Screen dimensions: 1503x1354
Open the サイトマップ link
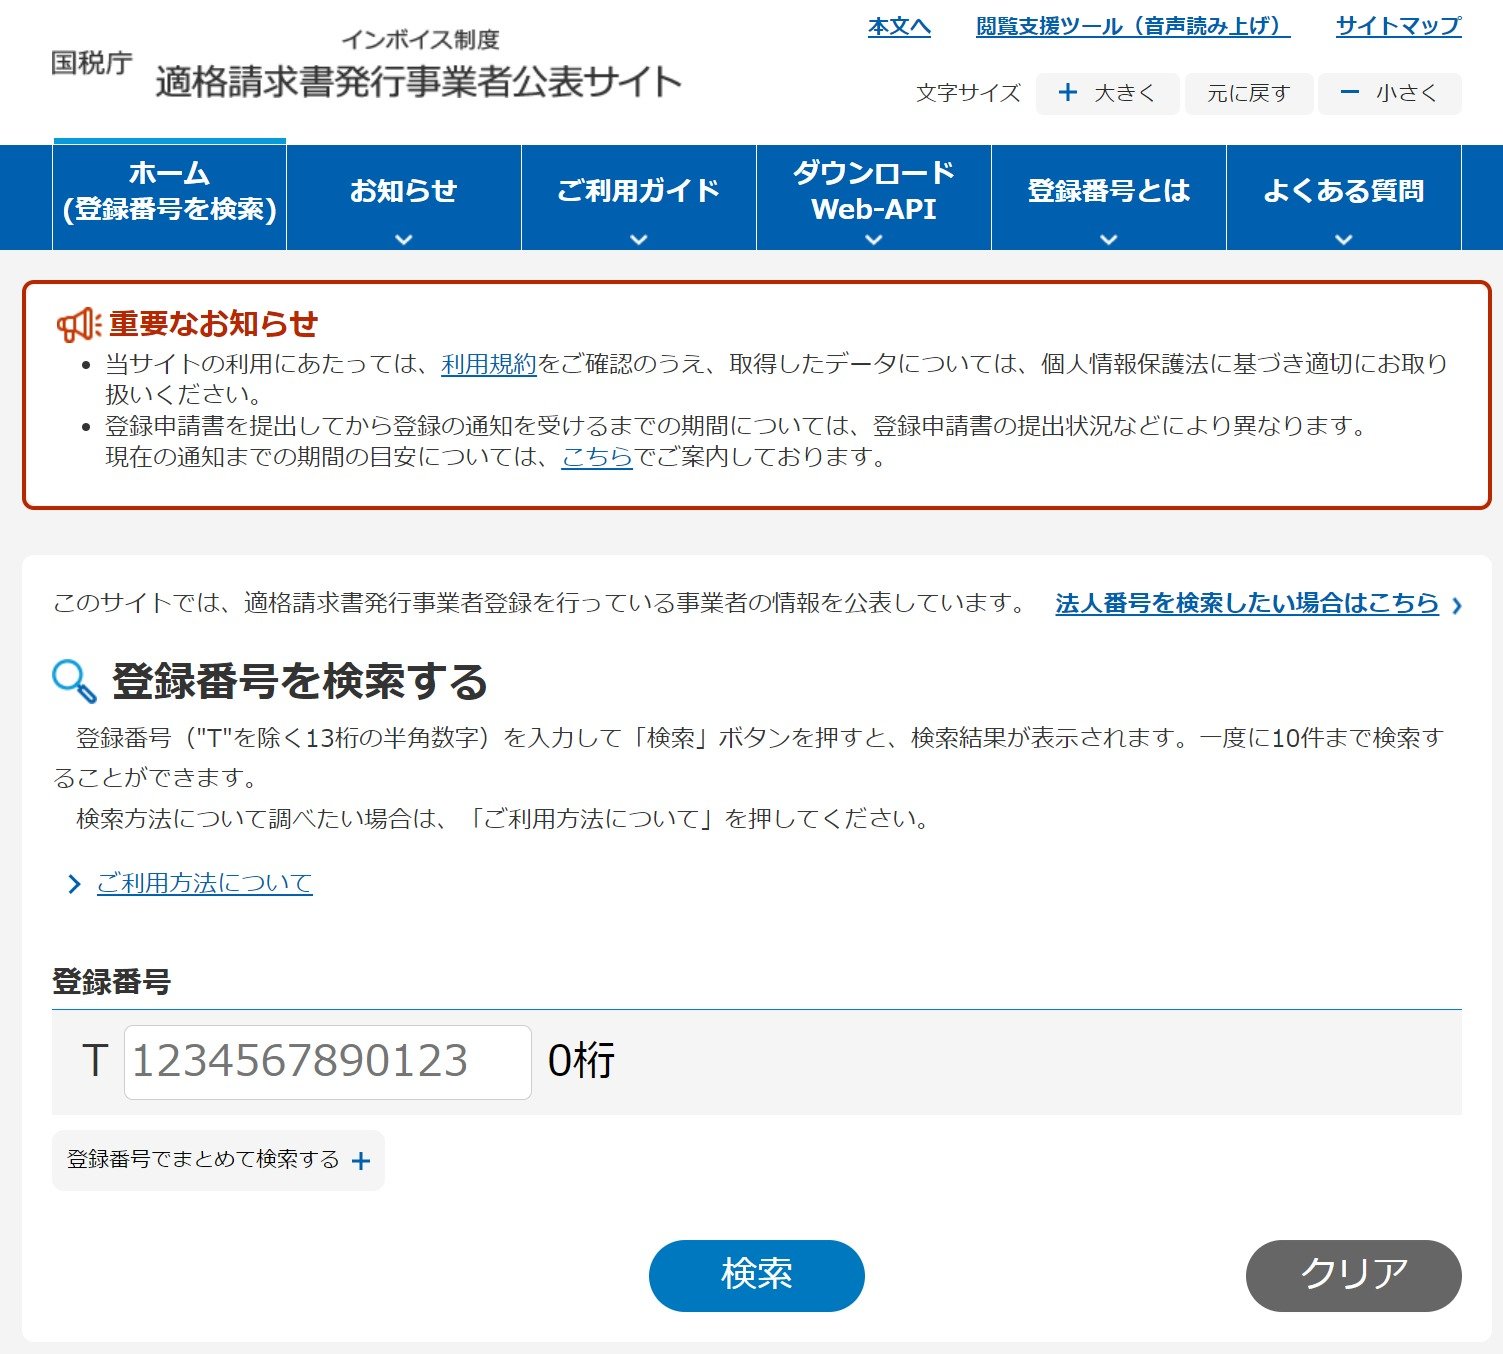pyautogui.click(x=1398, y=27)
